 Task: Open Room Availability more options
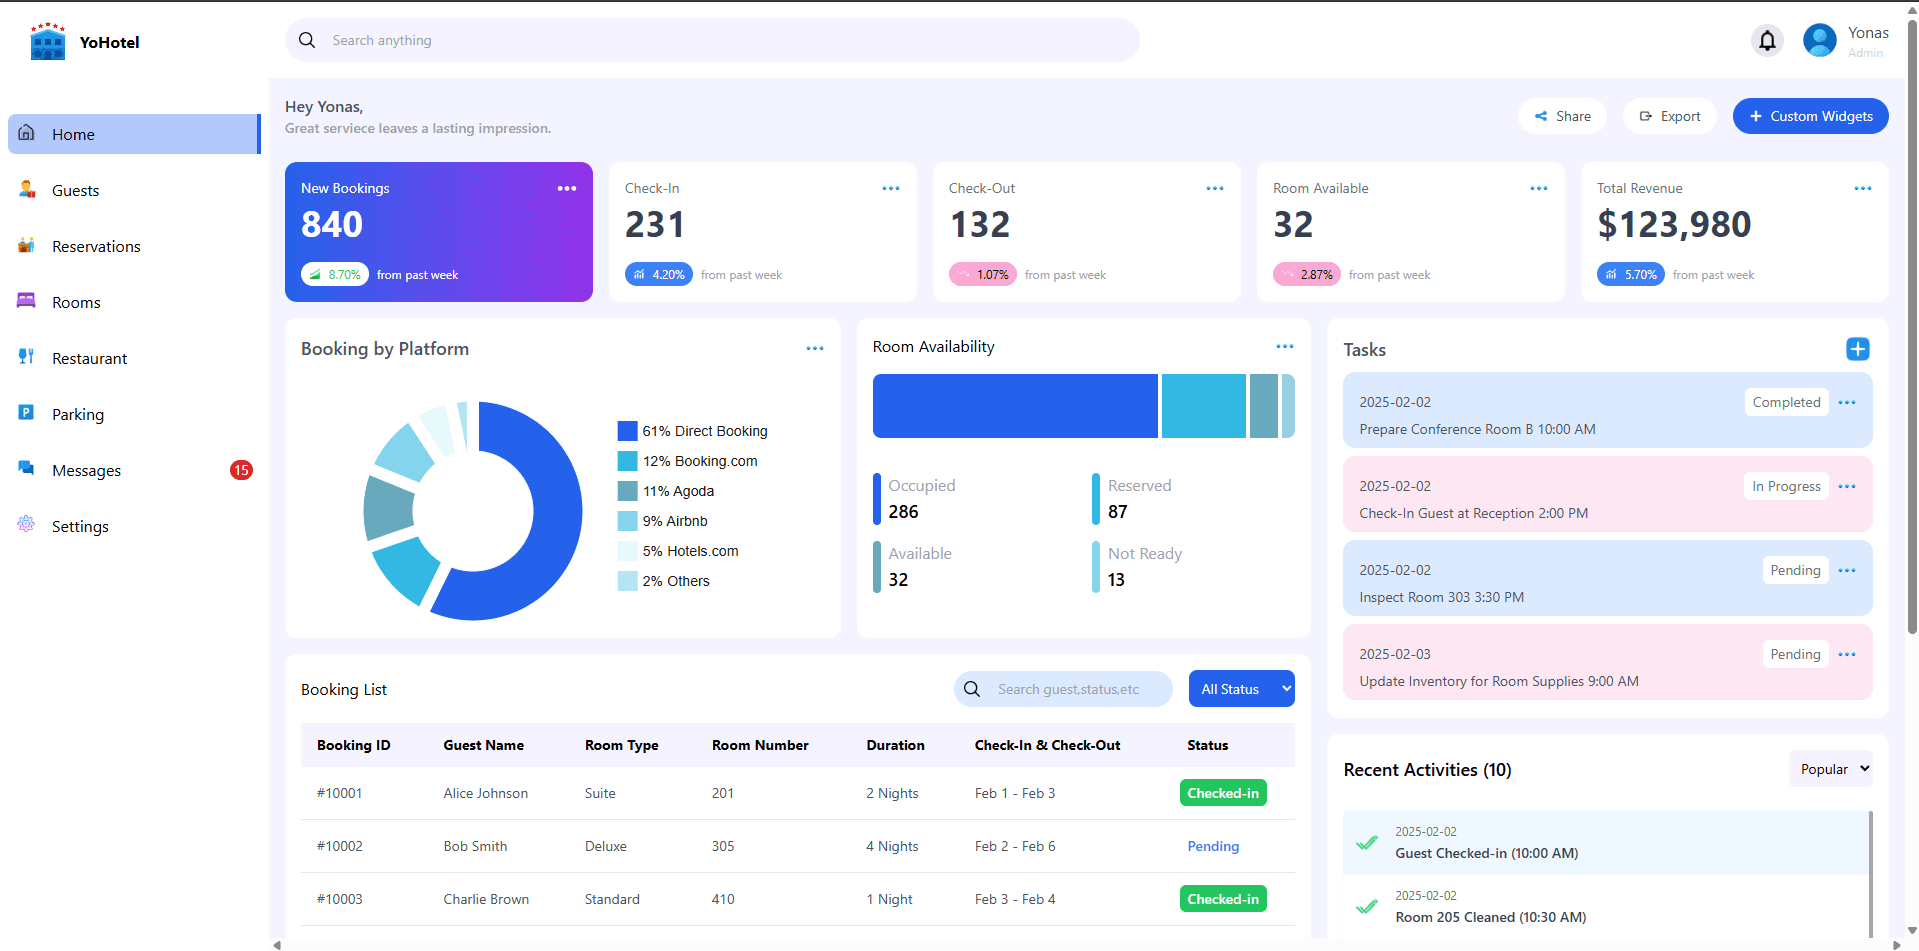[x=1284, y=347]
